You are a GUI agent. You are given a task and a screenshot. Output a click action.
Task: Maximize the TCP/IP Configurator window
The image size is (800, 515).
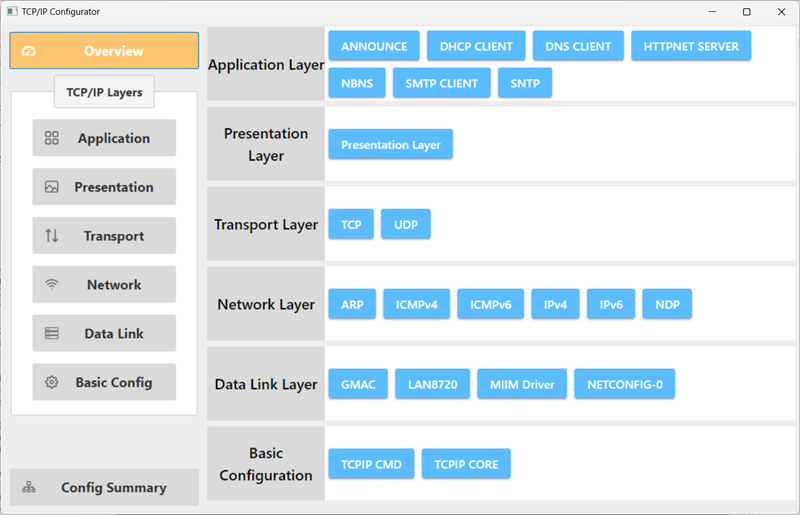click(746, 12)
